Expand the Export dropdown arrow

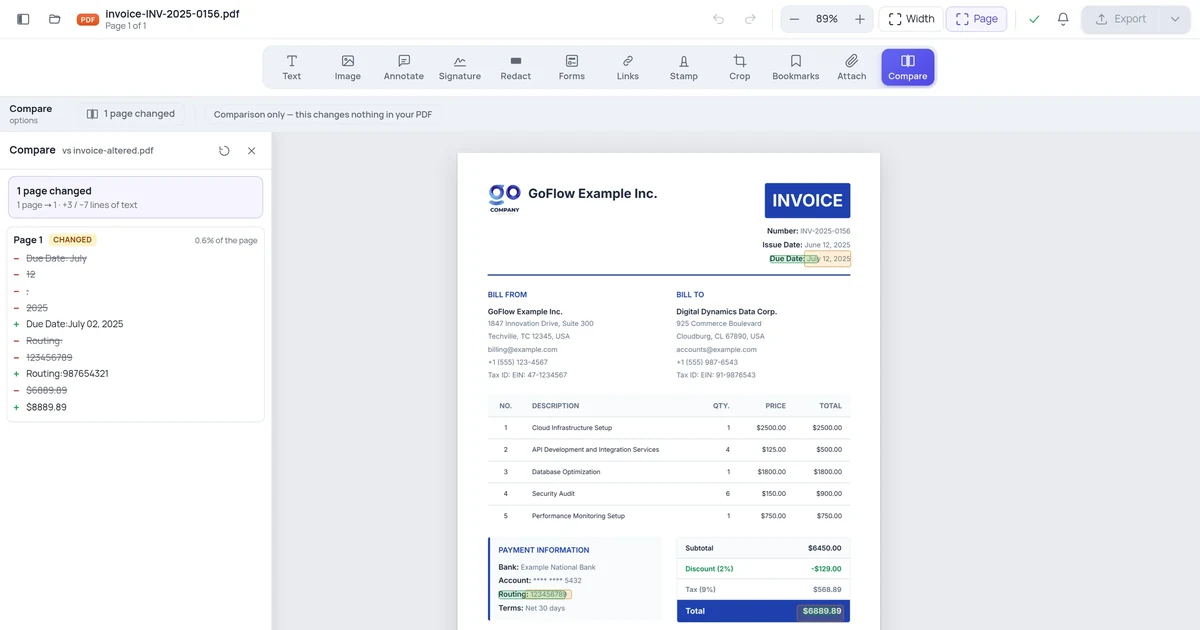point(1175,19)
